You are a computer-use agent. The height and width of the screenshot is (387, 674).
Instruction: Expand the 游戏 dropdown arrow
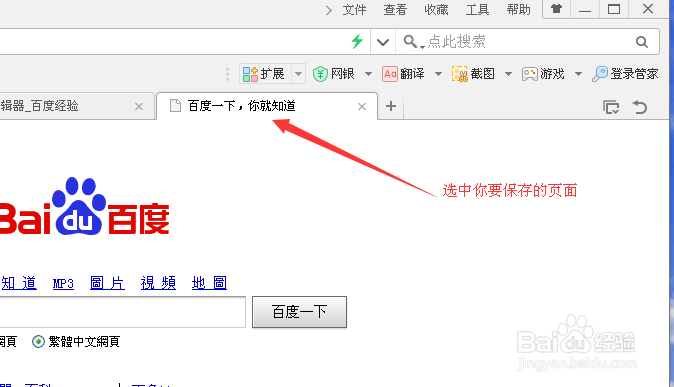579,74
